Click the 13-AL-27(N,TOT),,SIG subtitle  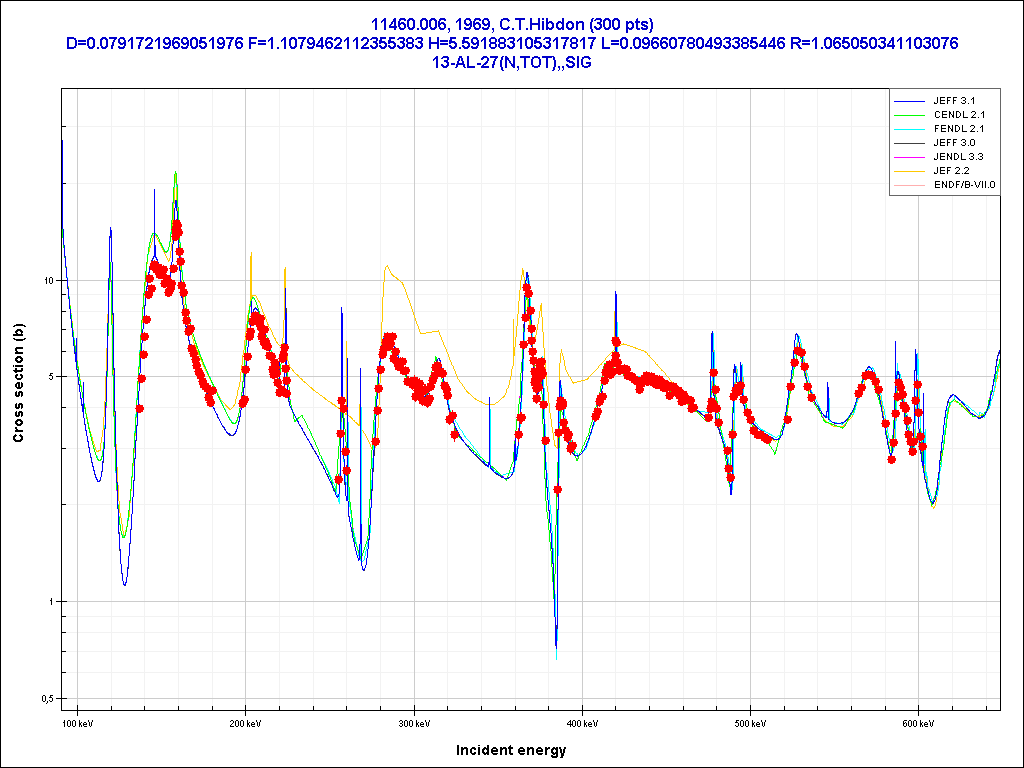pos(512,62)
